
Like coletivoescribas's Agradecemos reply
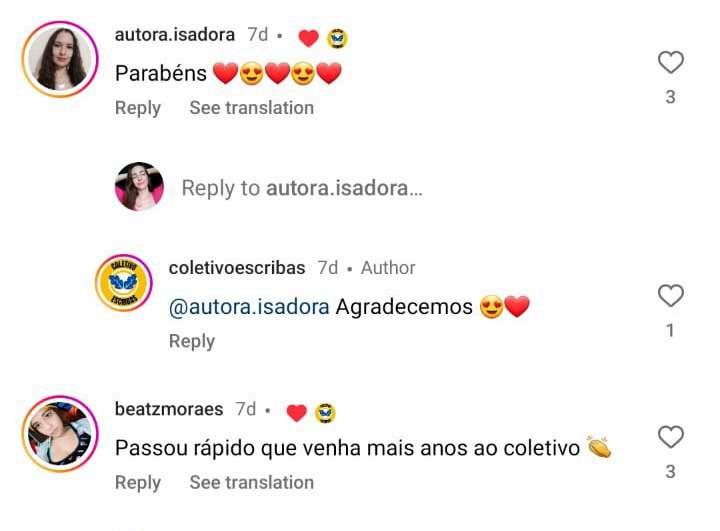(x=671, y=295)
